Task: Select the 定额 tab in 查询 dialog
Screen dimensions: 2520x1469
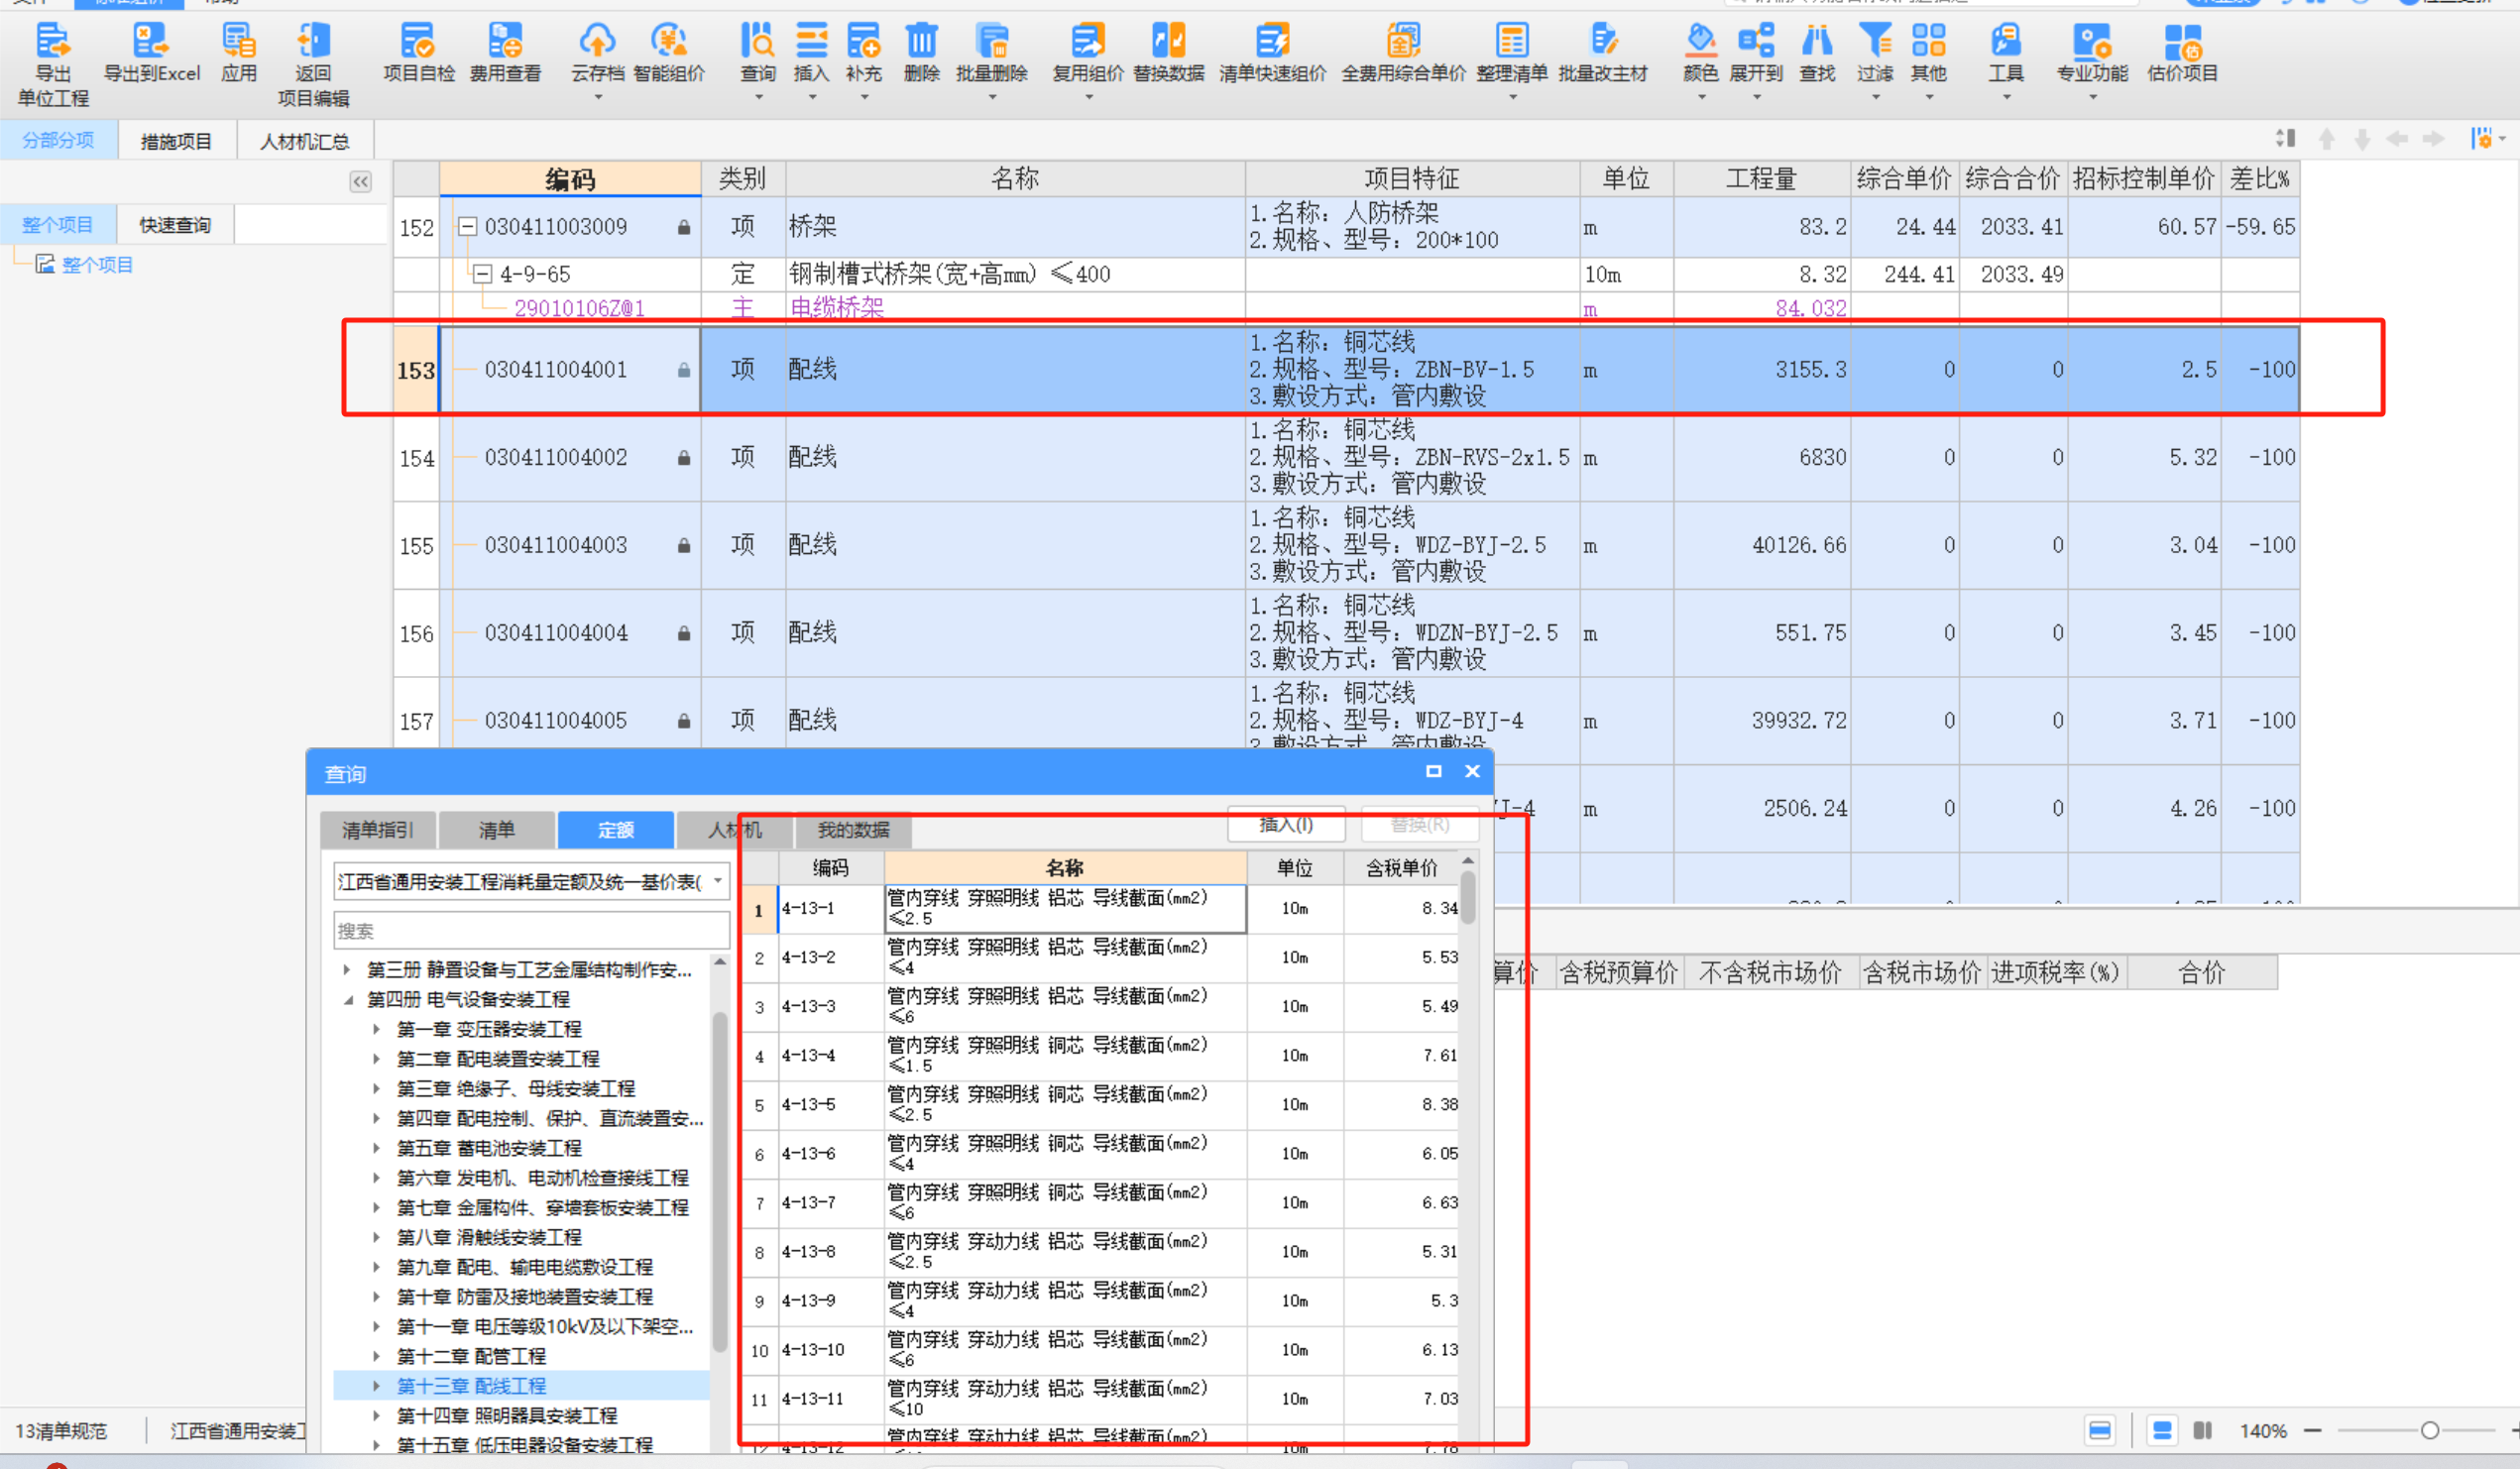Action: (615, 829)
